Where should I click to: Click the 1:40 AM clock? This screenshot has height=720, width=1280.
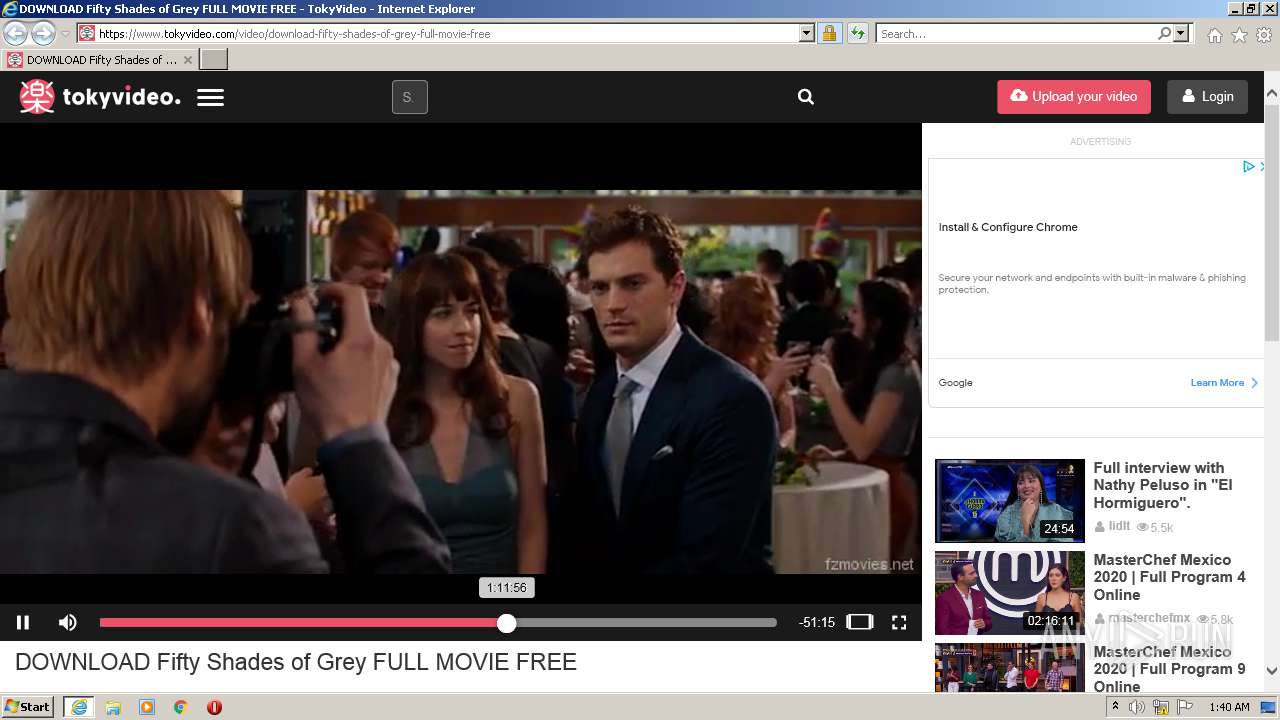pos(1229,707)
